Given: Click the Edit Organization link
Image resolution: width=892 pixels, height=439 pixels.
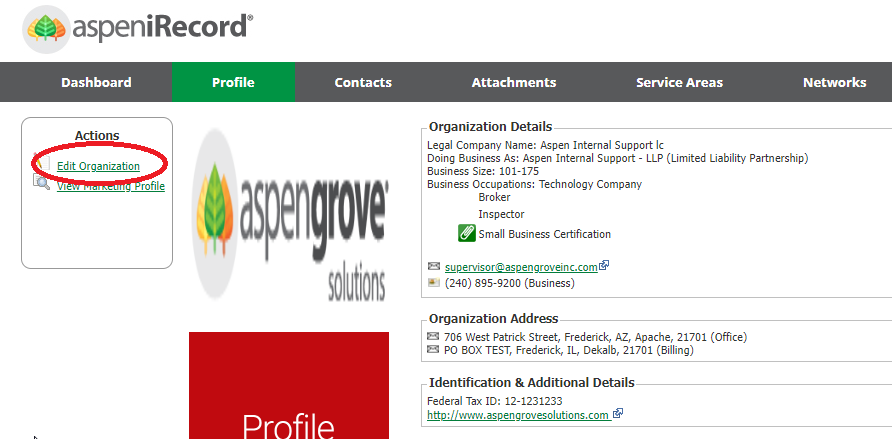Looking at the screenshot, I should pos(98,166).
